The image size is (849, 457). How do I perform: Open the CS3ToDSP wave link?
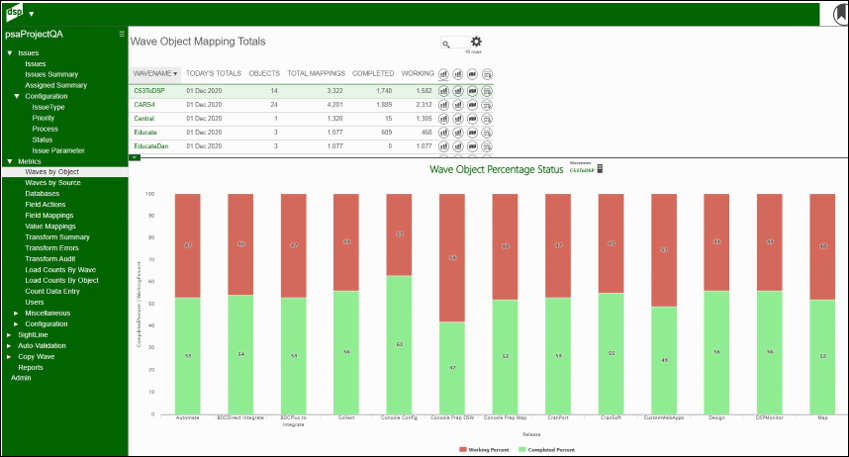[x=149, y=90]
